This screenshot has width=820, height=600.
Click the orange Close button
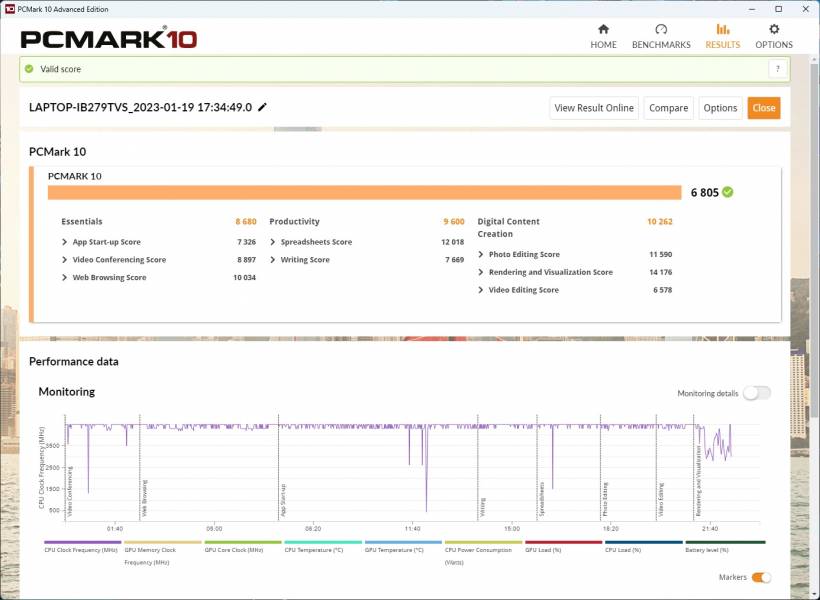[x=764, y=108]
